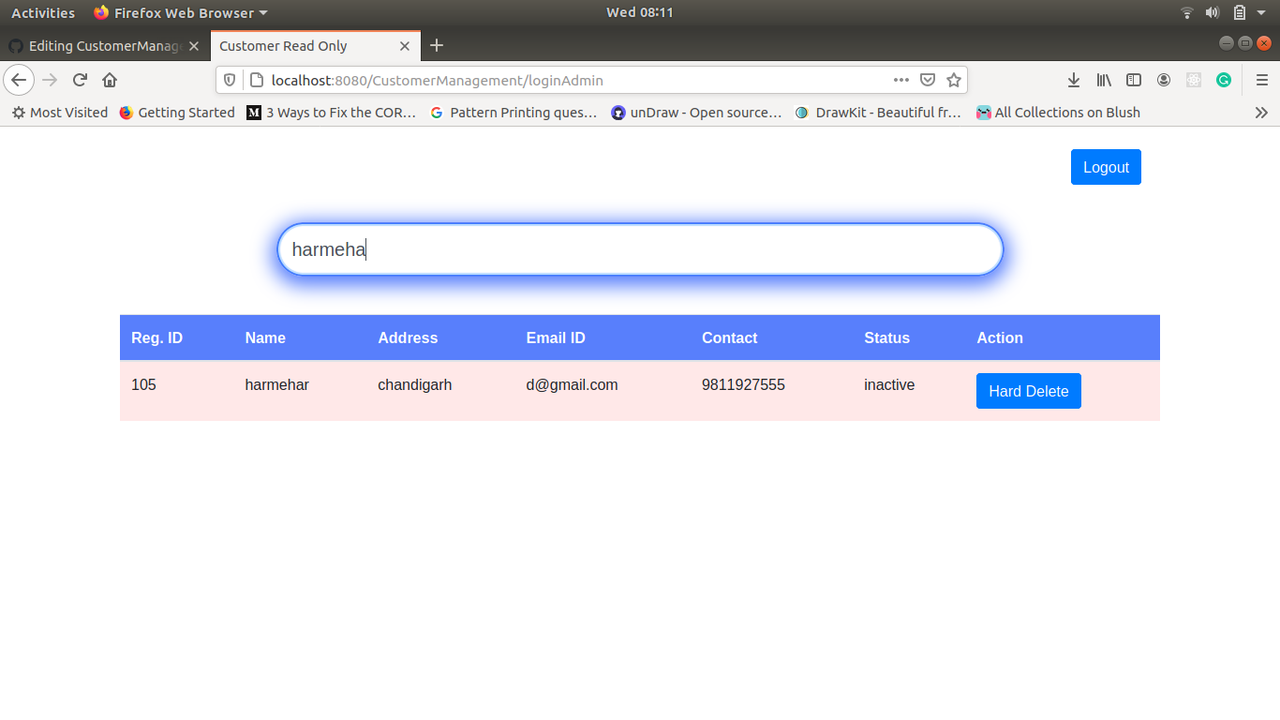The height and width of the screenshot is (720, 1280).
Task: Reload the page using the refresh icon
Action: 79,80
